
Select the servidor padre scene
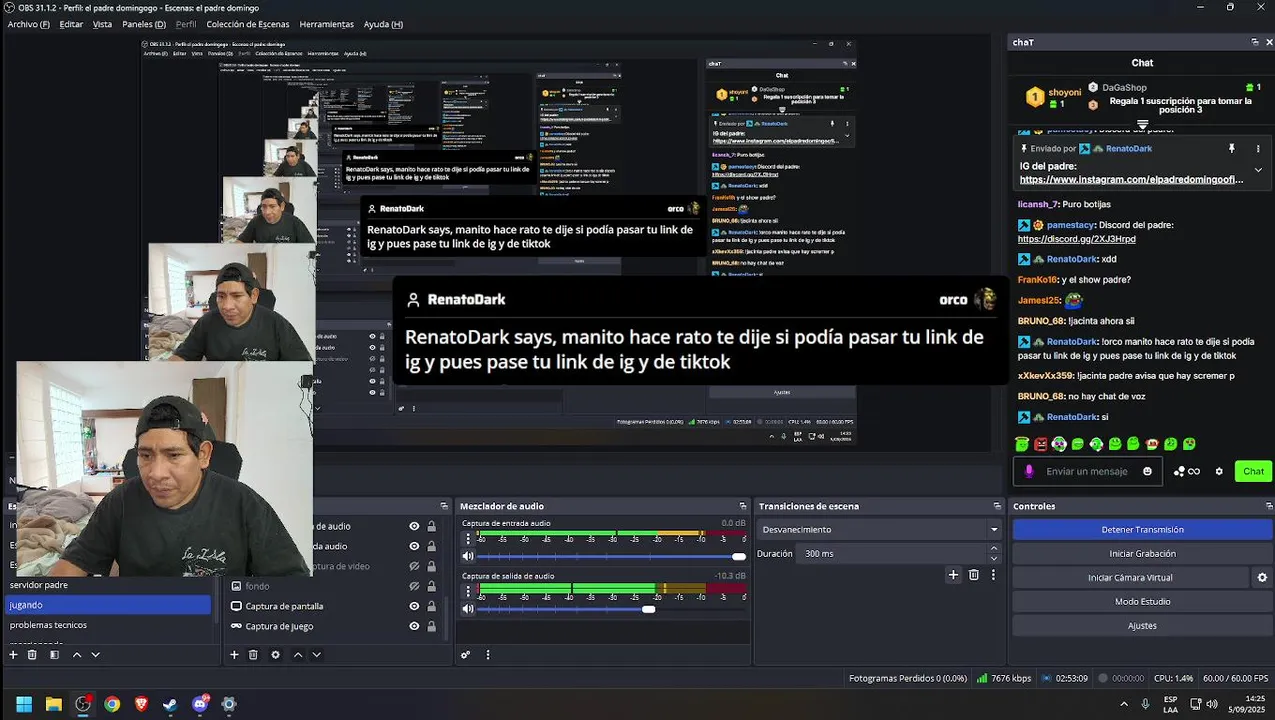click(x=108, y=585)
